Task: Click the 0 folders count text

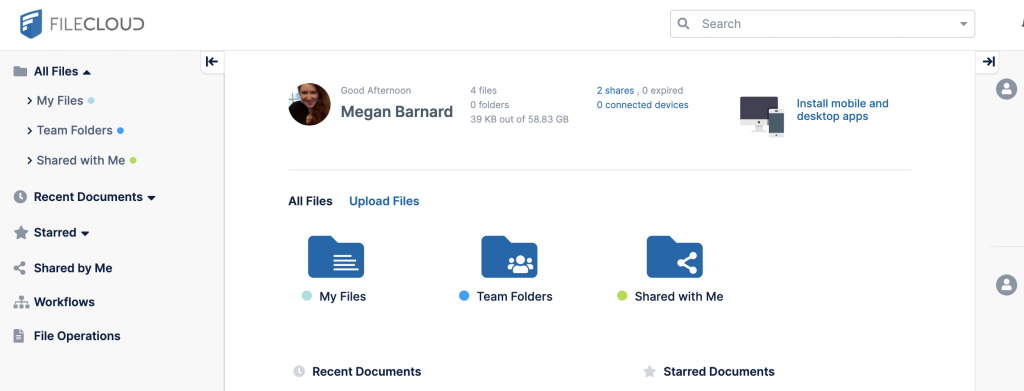Action: (490, 105)
